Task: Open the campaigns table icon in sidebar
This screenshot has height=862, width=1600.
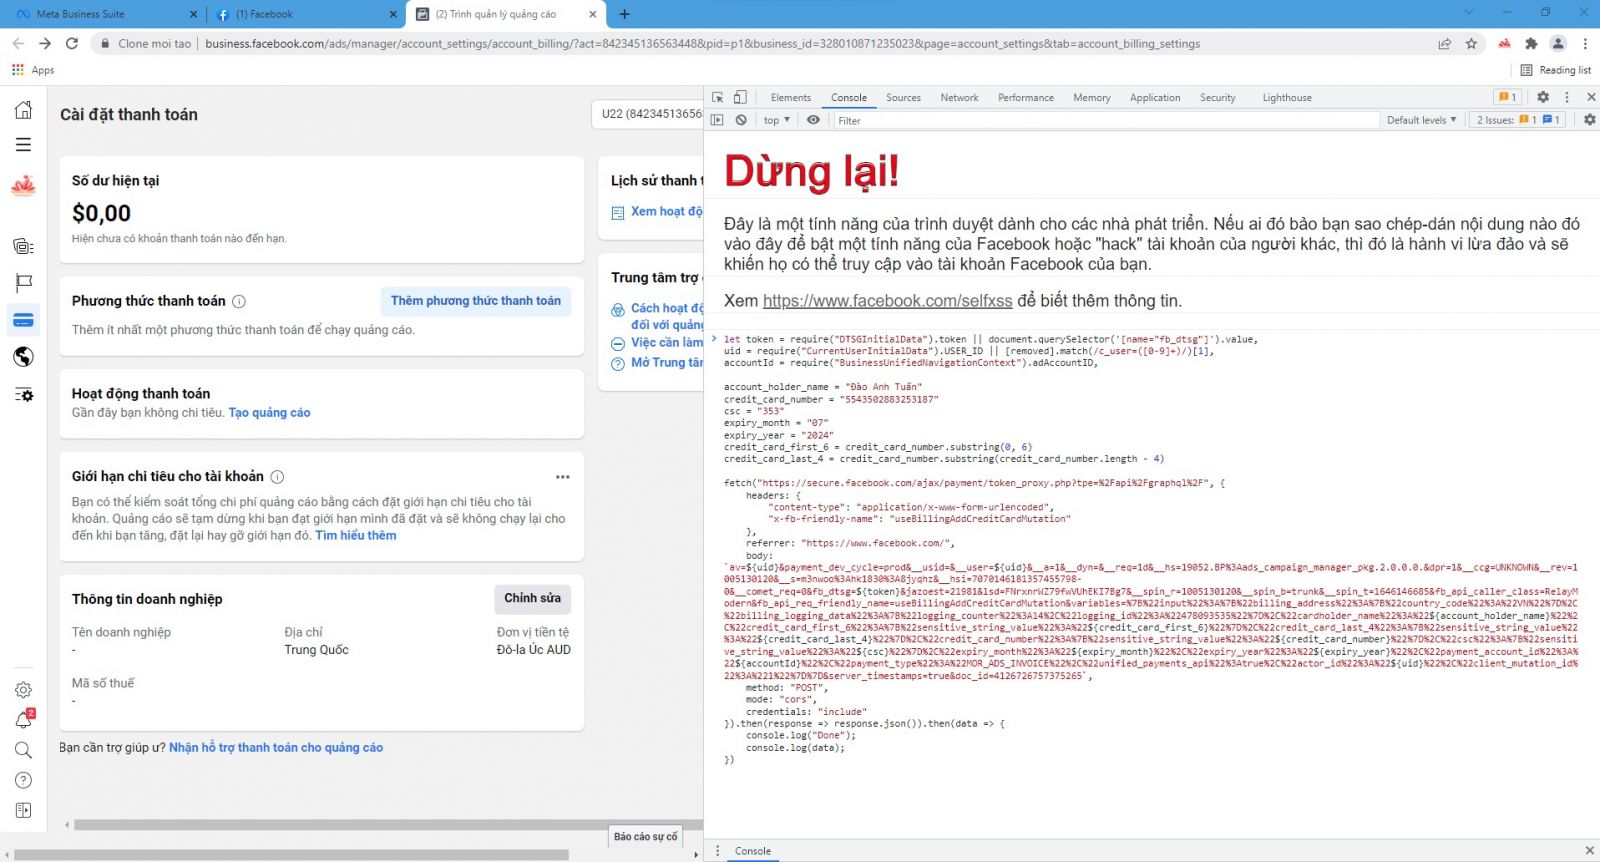Action: [x=23, y=246]
